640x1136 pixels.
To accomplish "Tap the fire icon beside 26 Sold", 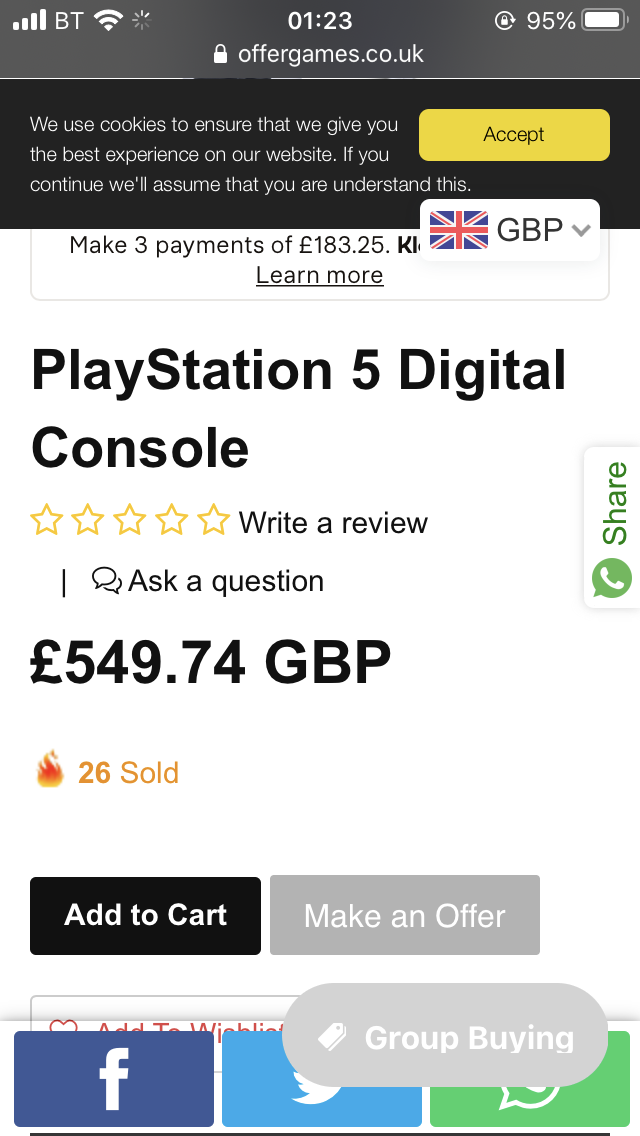I will (50, 772).
